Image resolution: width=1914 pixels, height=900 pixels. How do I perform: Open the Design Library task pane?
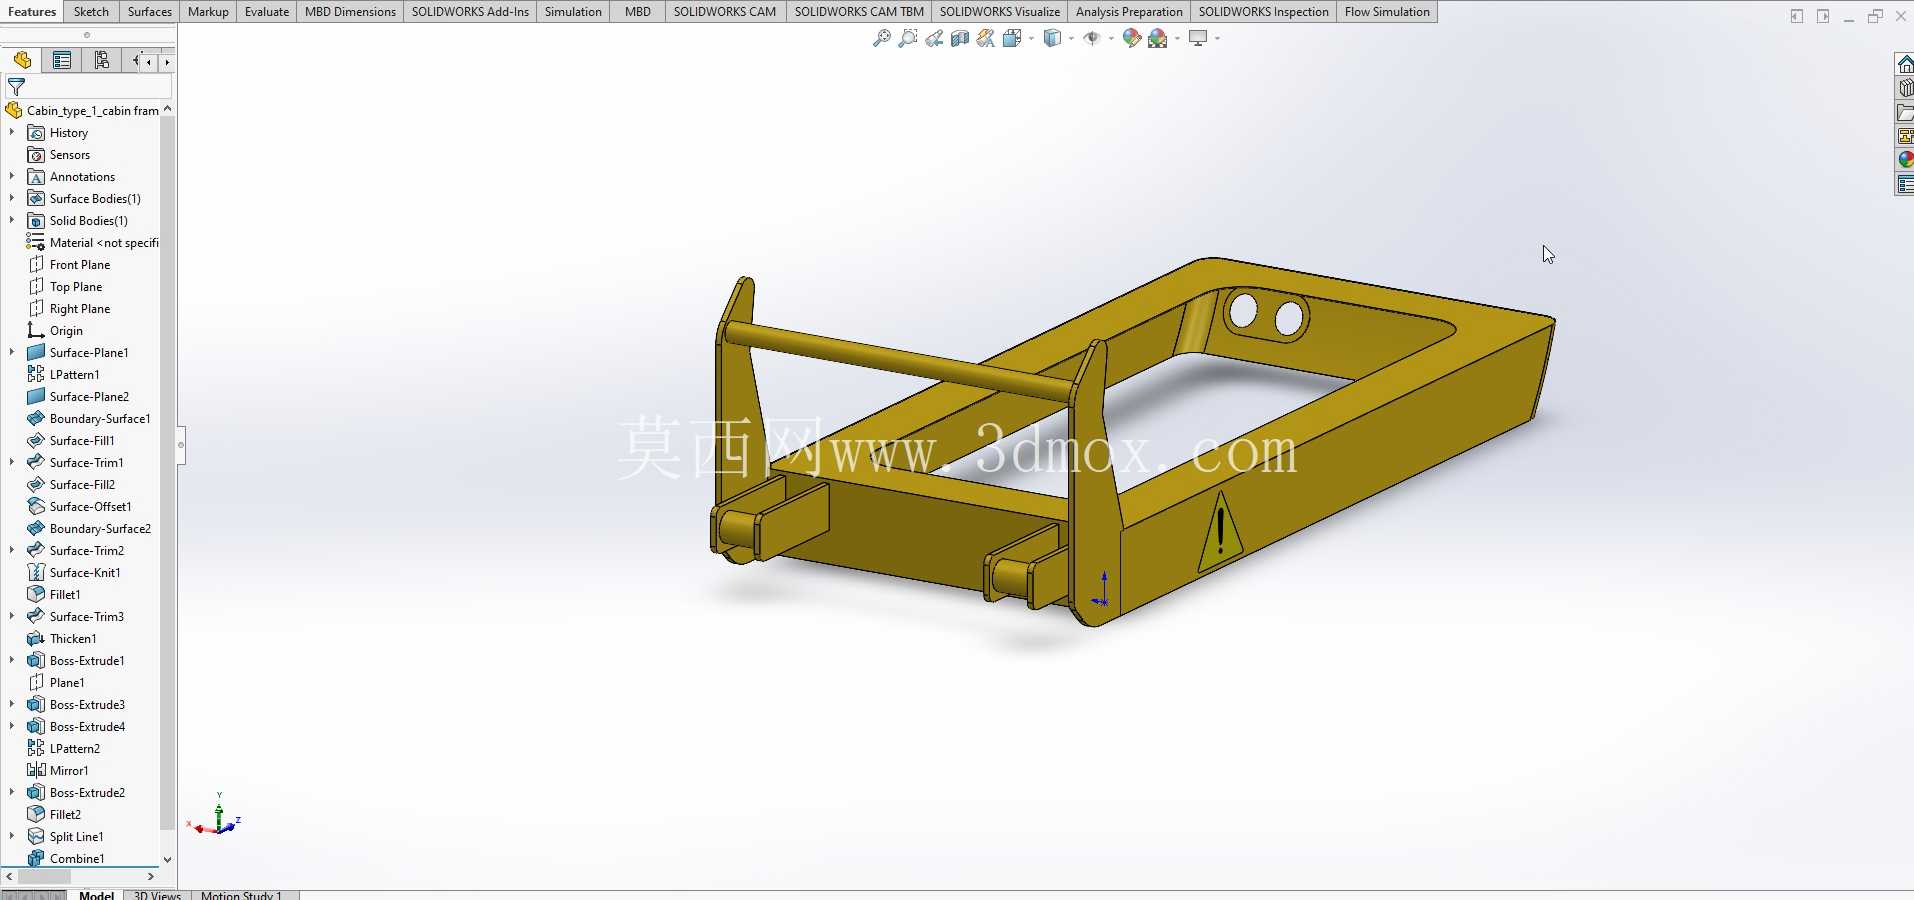[x=1905, y=88]
